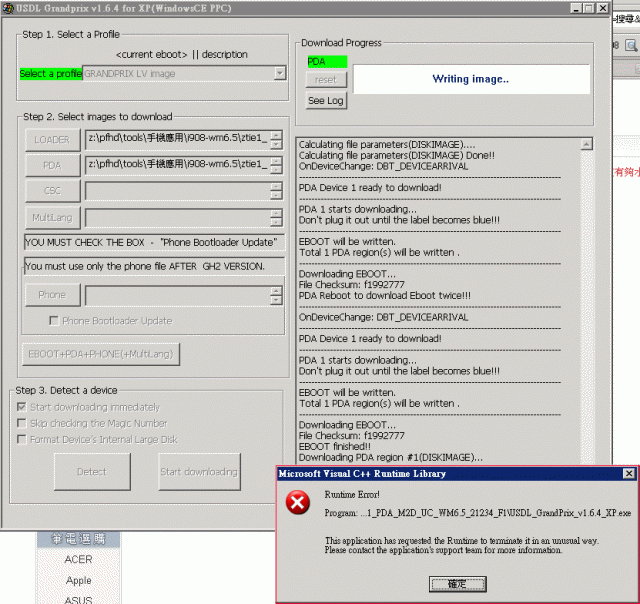This screenshot has height=604, width=640.
Task: Click the green Select a profile label
Action: click(51, 73)
